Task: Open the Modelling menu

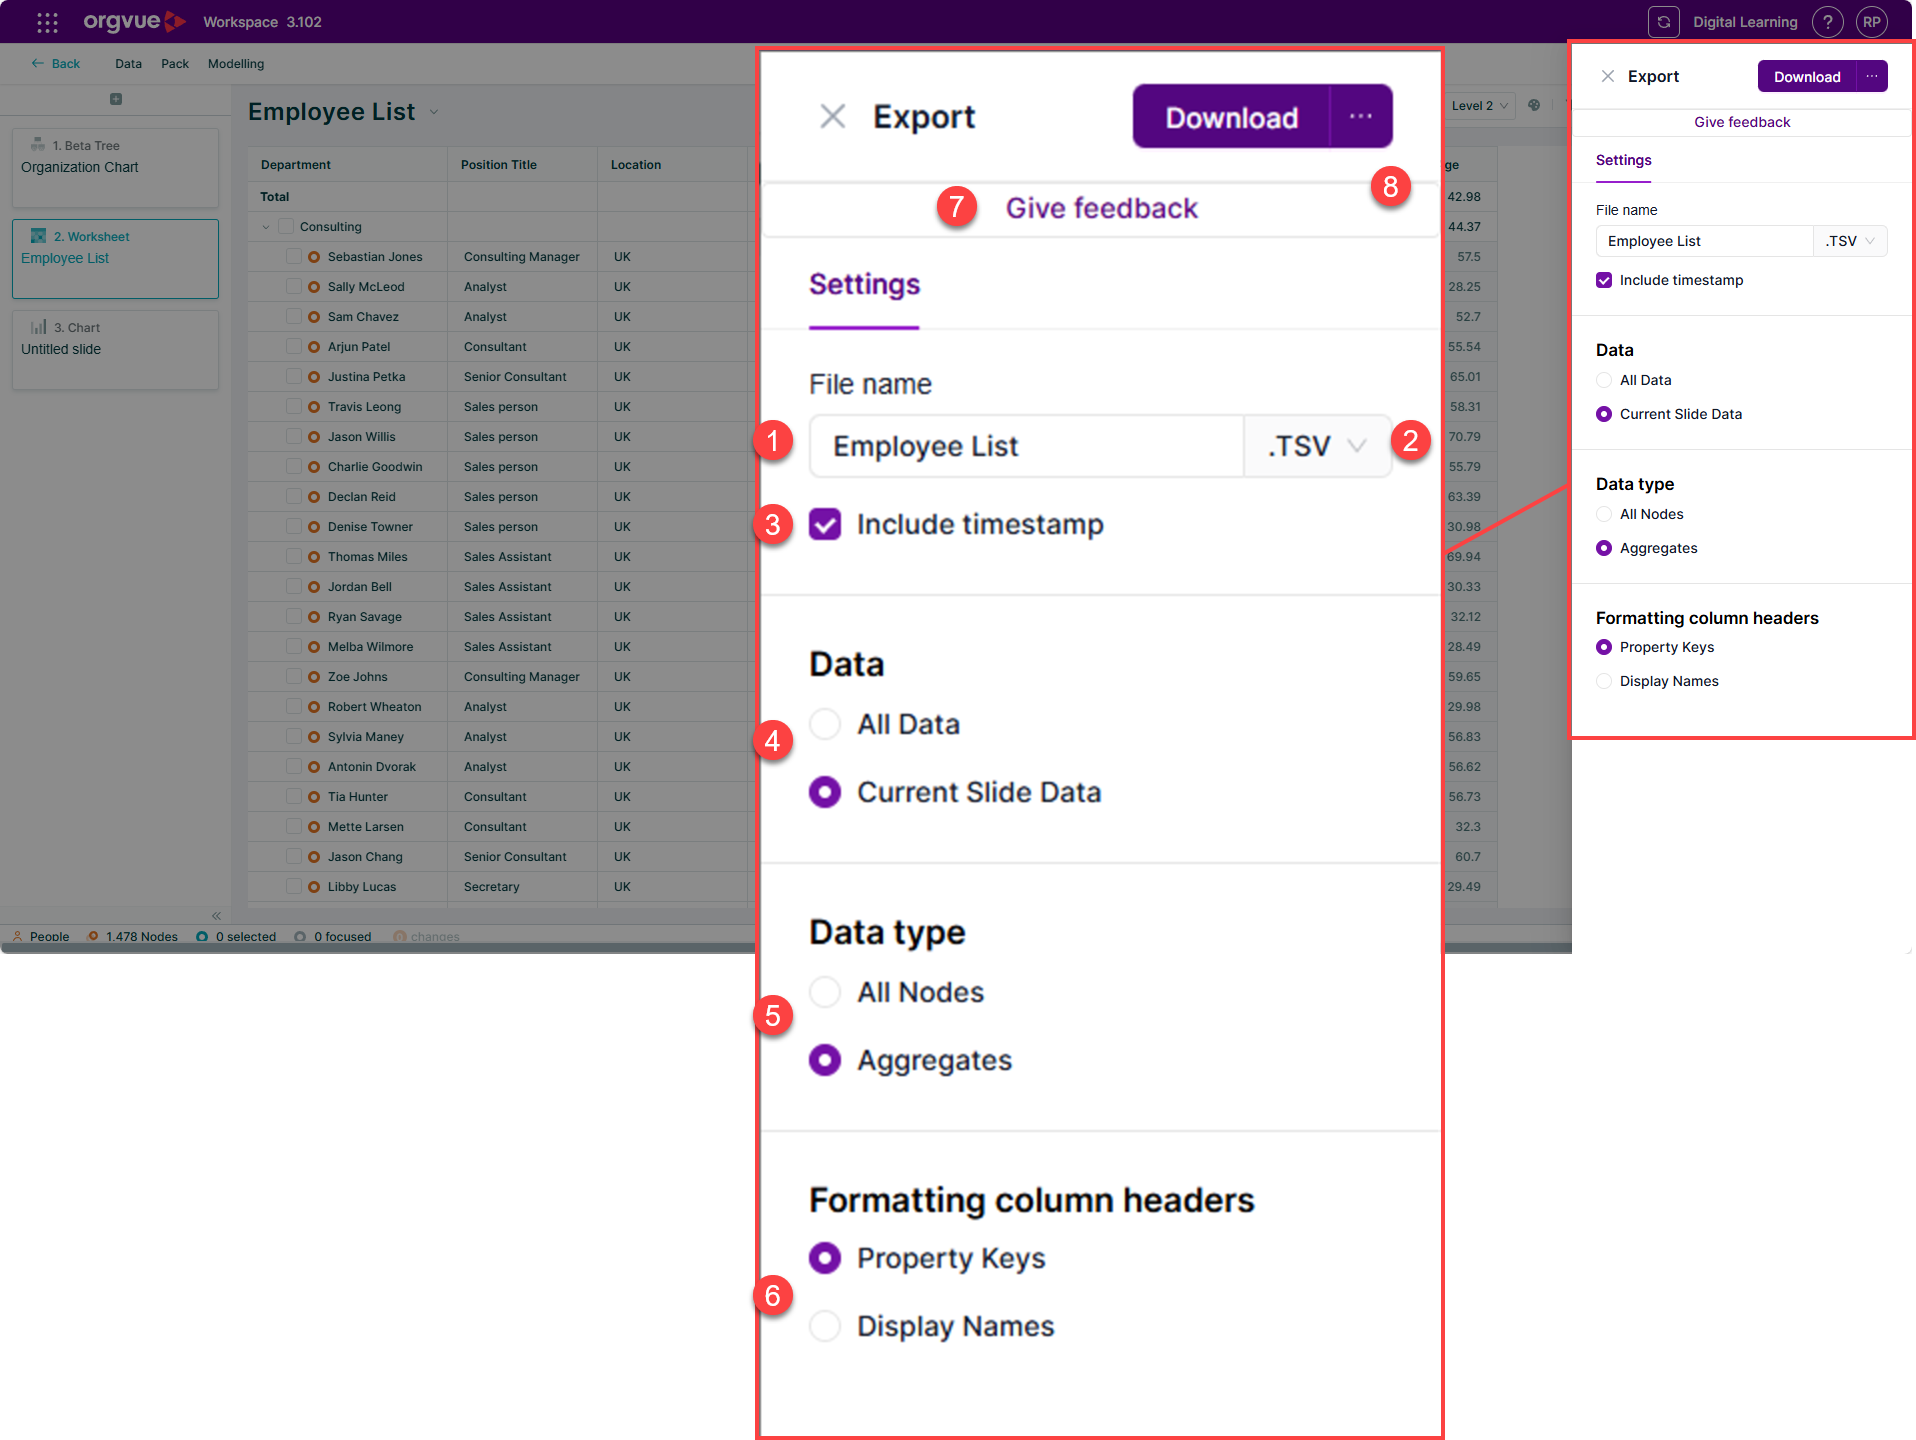Action: (236, 64)
